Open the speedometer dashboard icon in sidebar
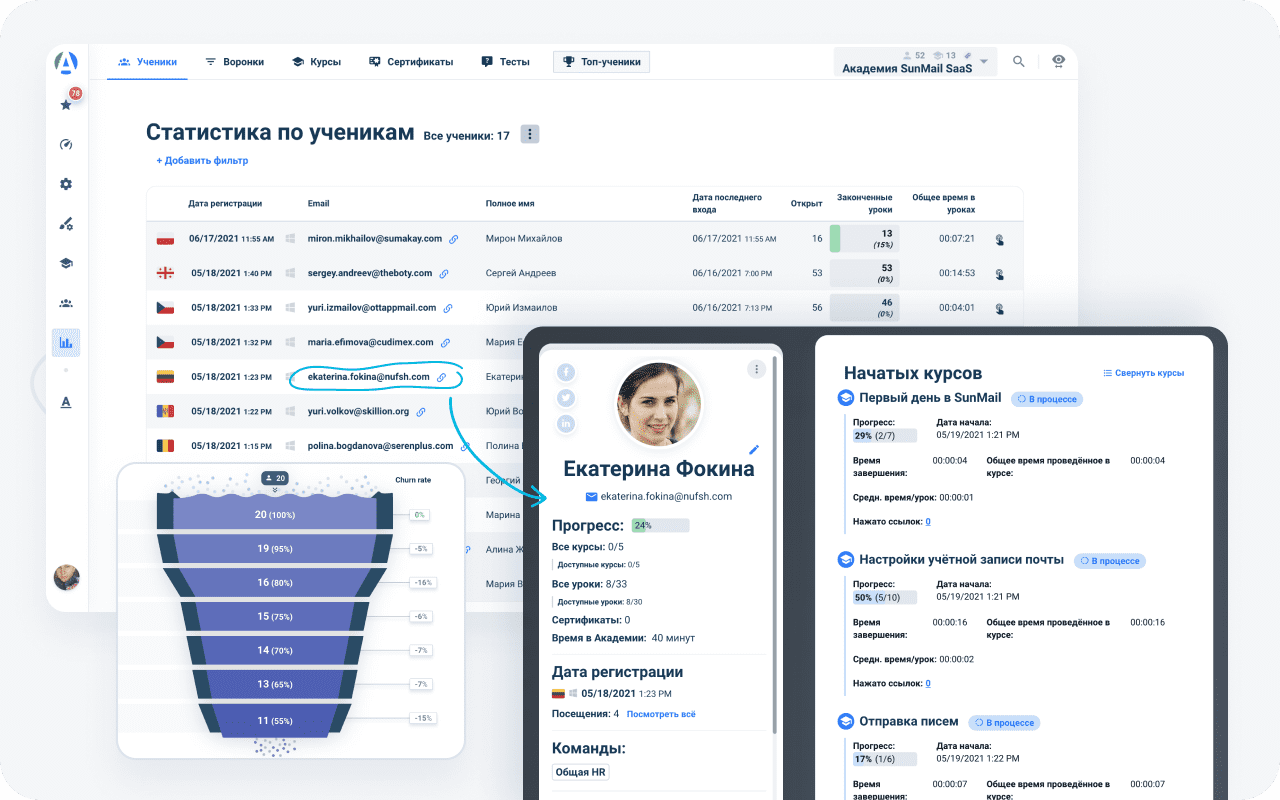The height and width of the screenshot is (800, 1280). point(66,144)
